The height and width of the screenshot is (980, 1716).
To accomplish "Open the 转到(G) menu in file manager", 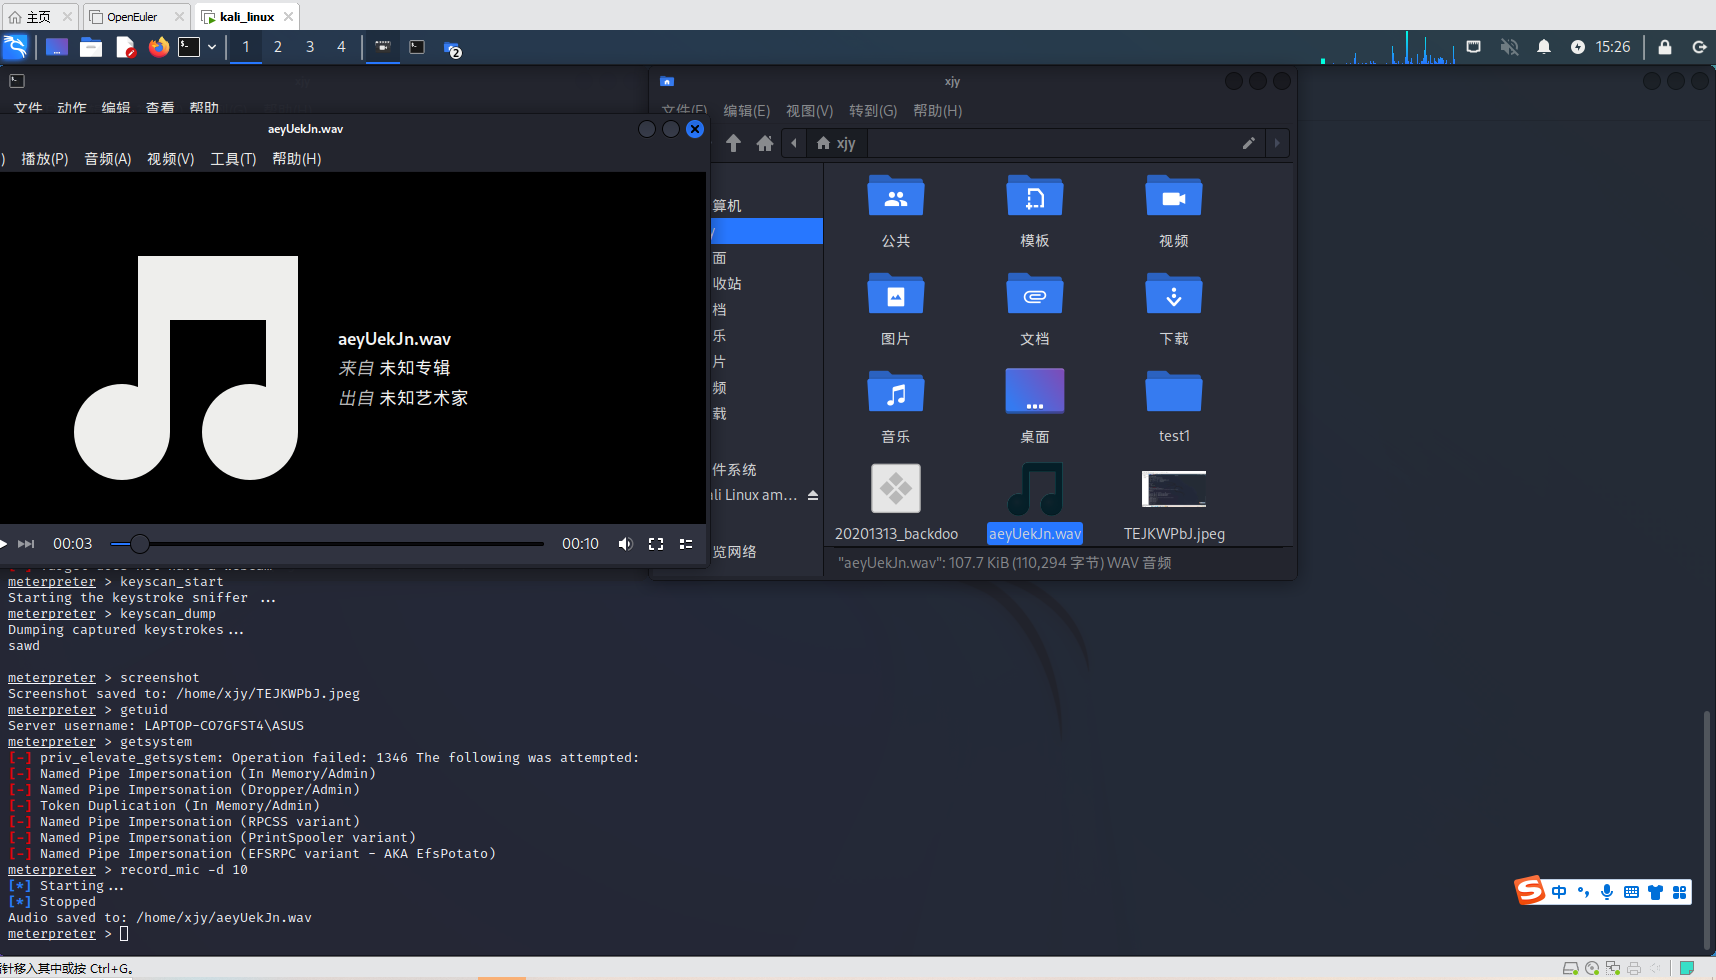I will 873,111.
